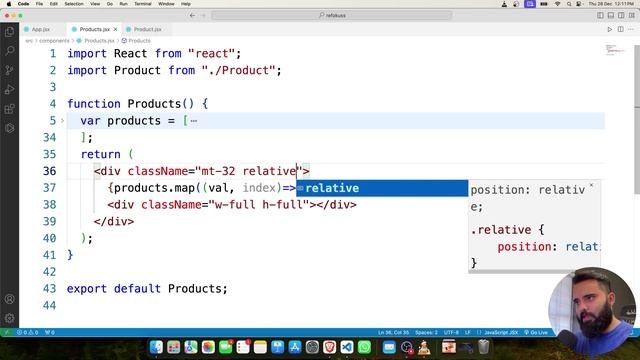Click 'components' in breadcrumb path
Screen dimensions: 640x360
coord(54,41)
